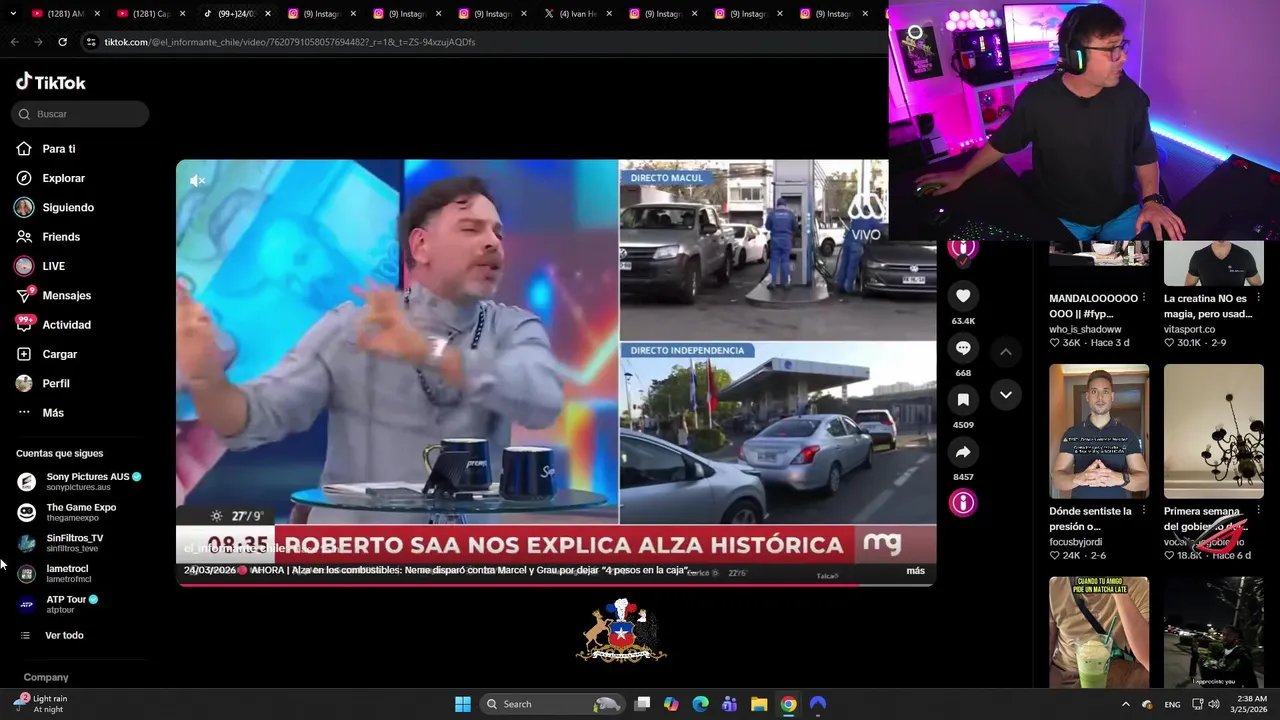Open who_is_shadoww profile link

[x=1085, y=329]
